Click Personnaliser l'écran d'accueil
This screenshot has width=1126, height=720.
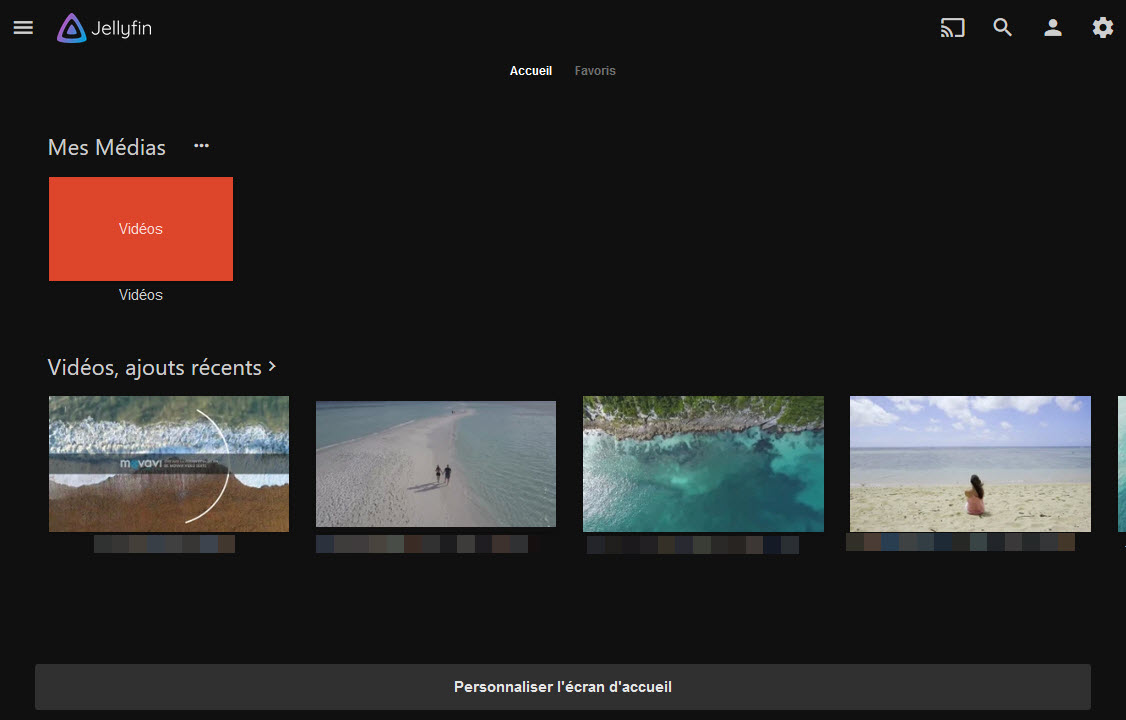(563, 686)
